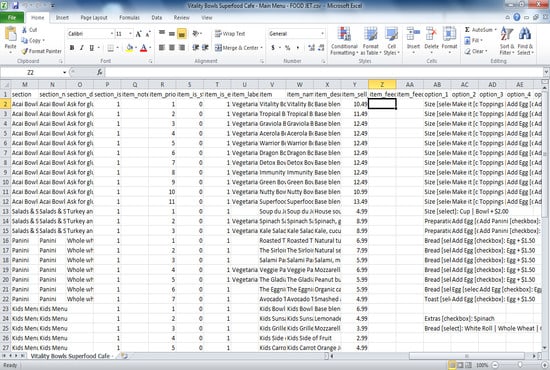Image resolution: width=550 pixels, height=370 pixels.
Task: Align cell text left
Action: [162, 48]
